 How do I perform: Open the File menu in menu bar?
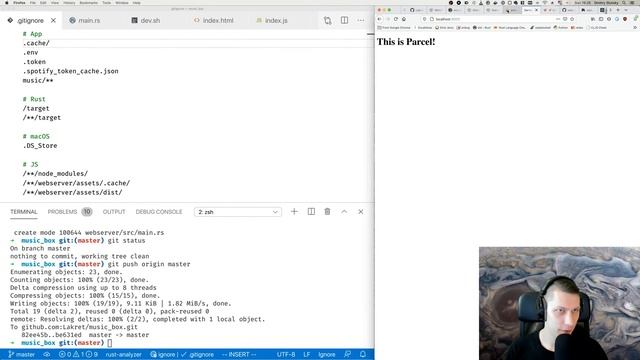click(x=33, y=3)
